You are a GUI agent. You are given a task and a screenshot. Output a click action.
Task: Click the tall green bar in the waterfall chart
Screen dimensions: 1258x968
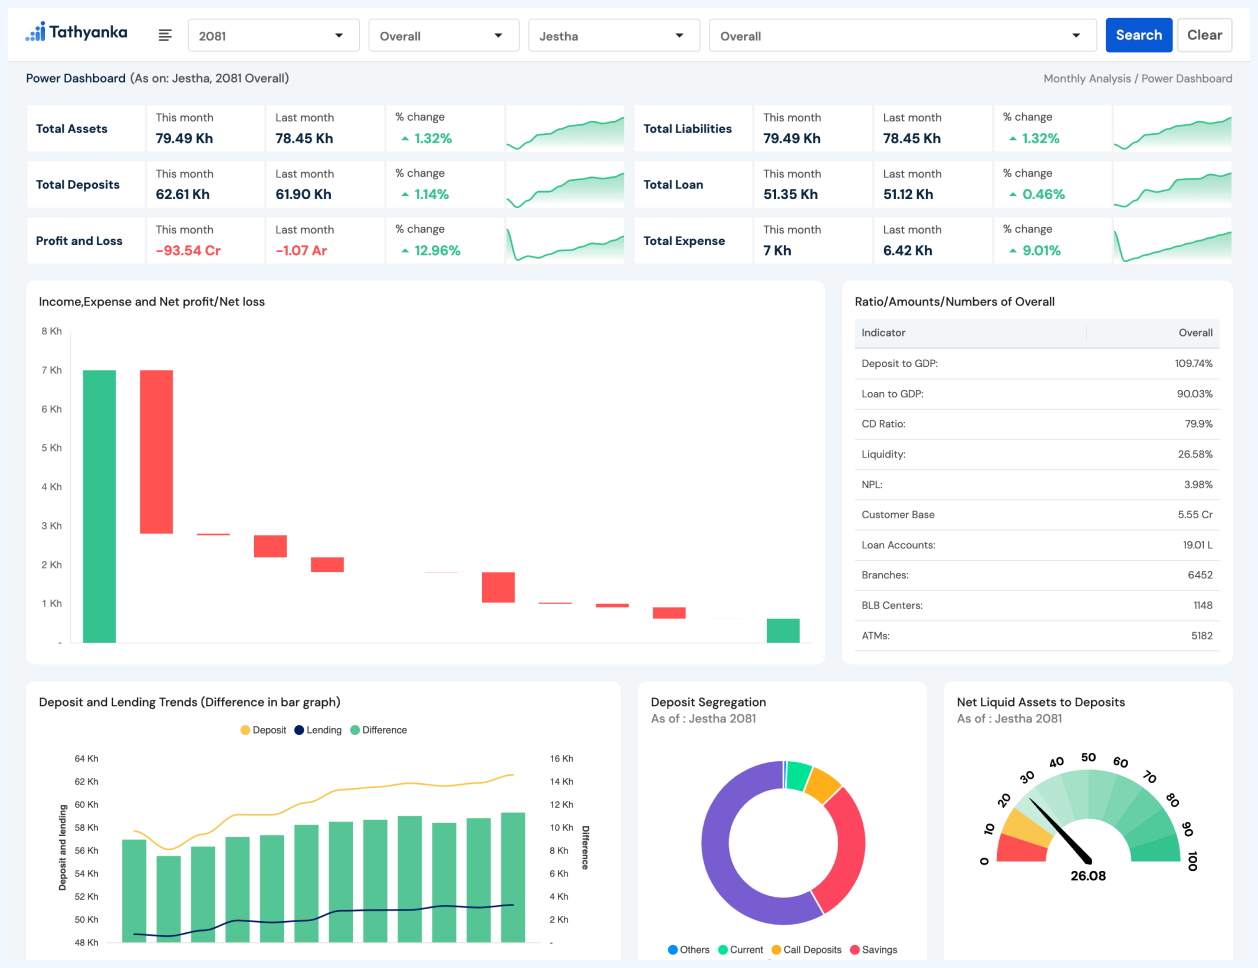(x=99, y=505)
